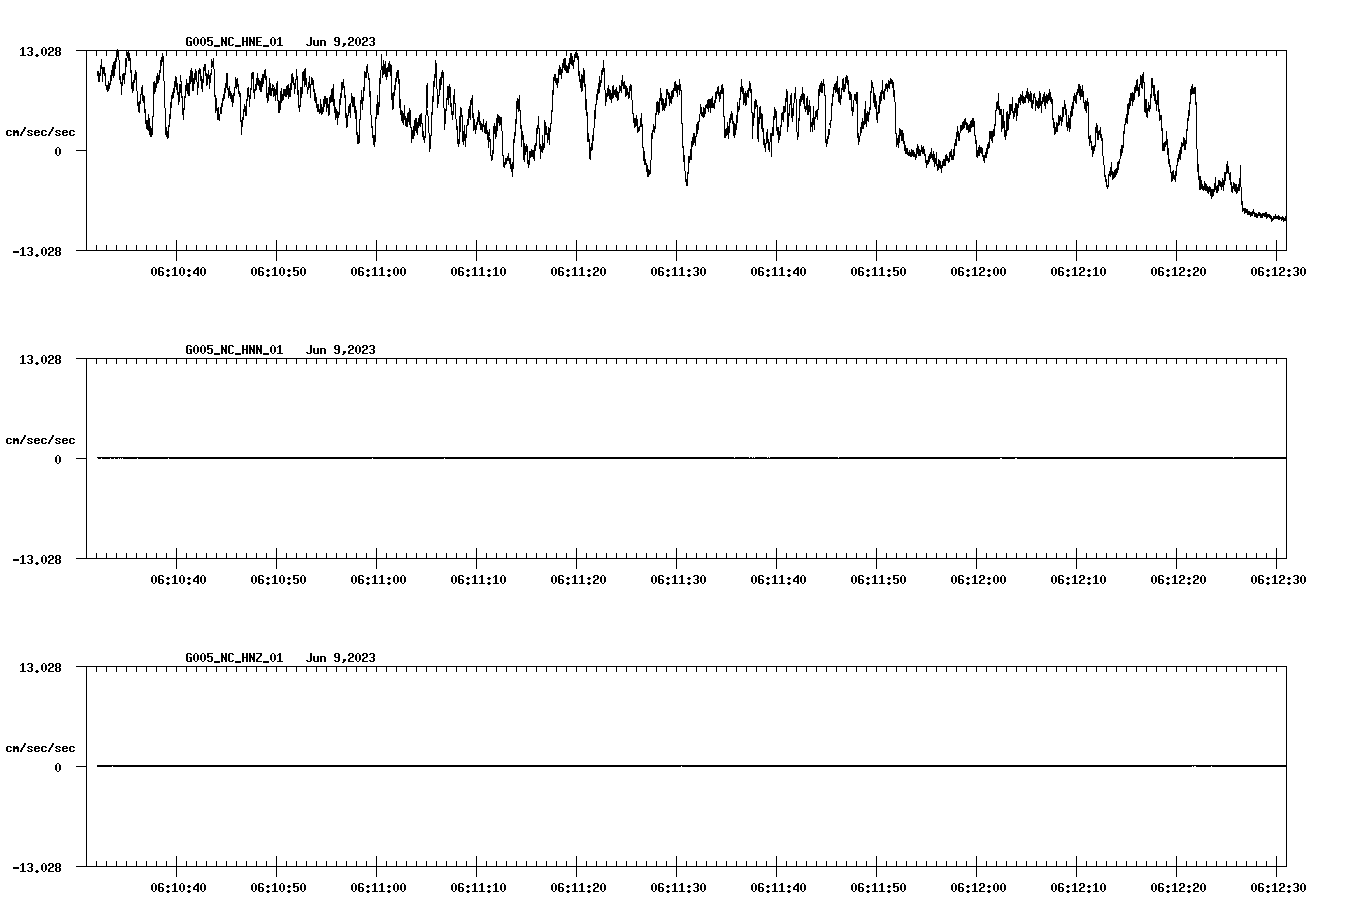Viewport: 1358px width, 924px height.
Task: Click 06:12:10 time label under HNZ plot
Action: tap(1079, 888)
